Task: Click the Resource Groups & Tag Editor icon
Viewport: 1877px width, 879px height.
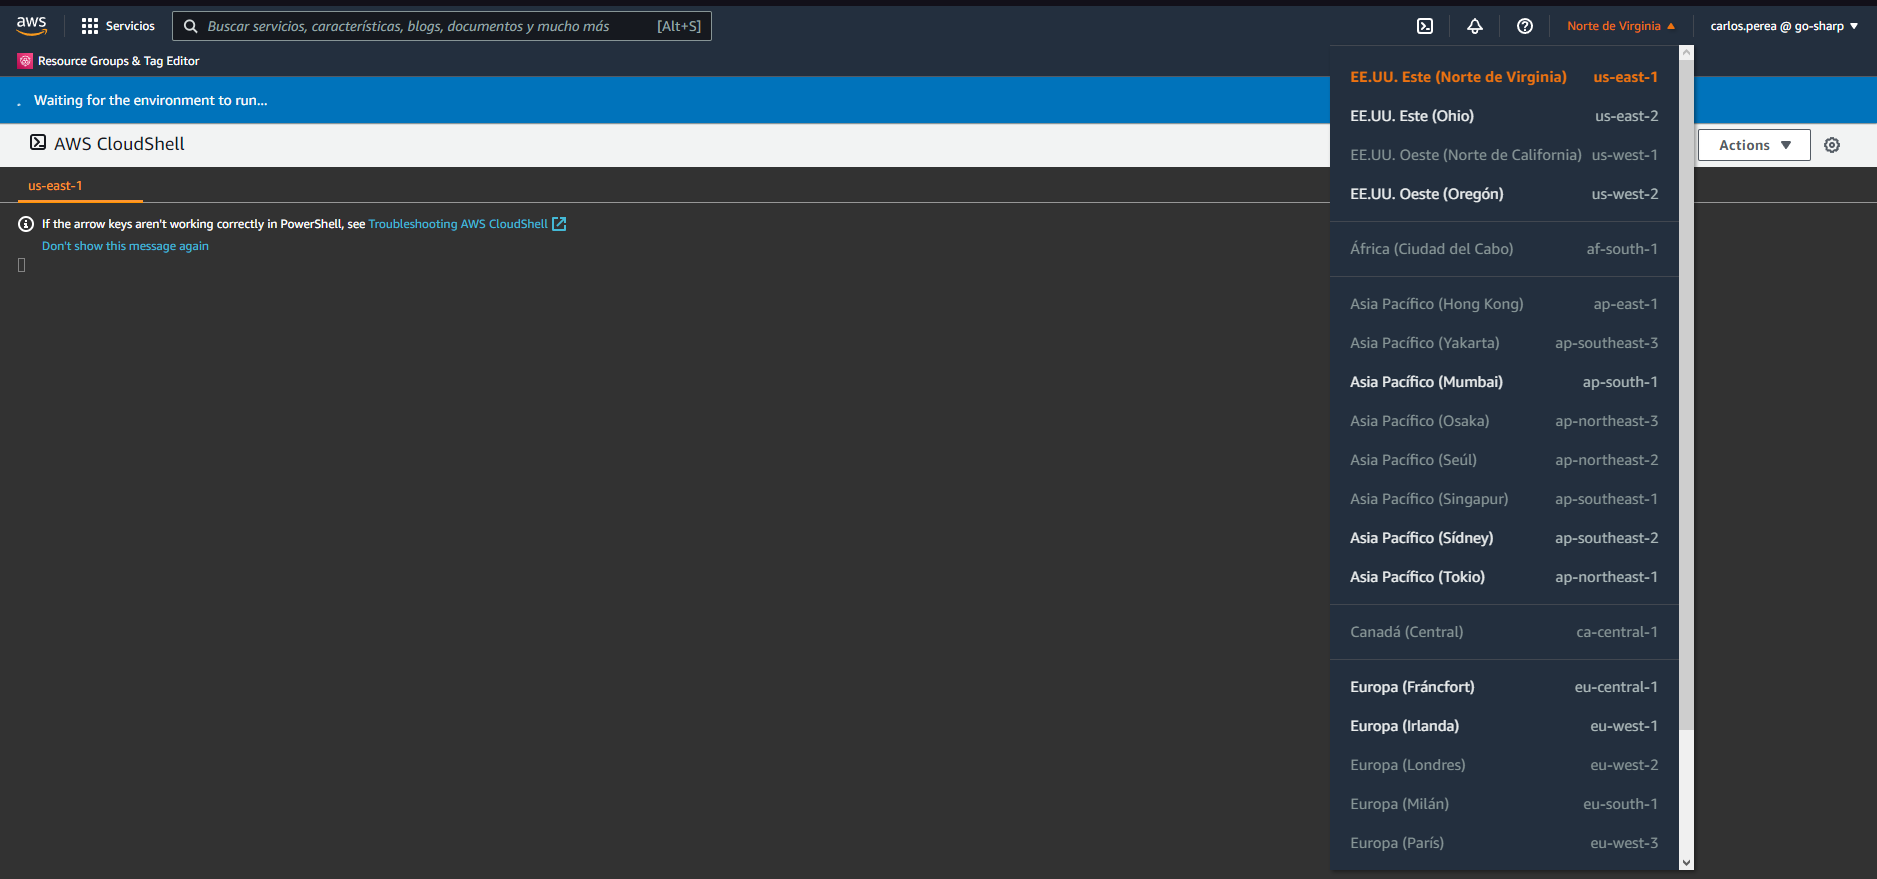Action: click(x=25, y=61)
